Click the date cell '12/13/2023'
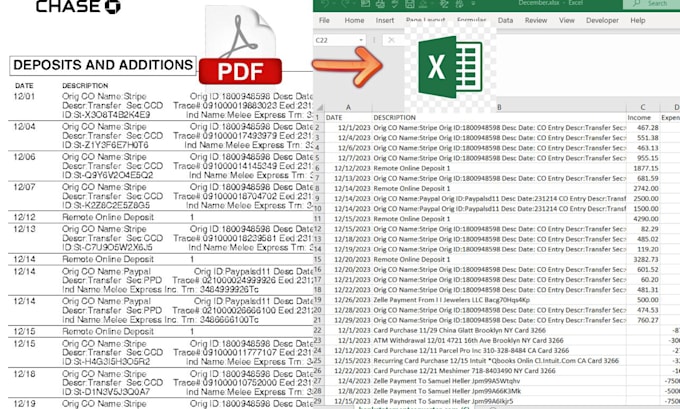Viewport: 680px width, 409px height. (x=348, y=178)
